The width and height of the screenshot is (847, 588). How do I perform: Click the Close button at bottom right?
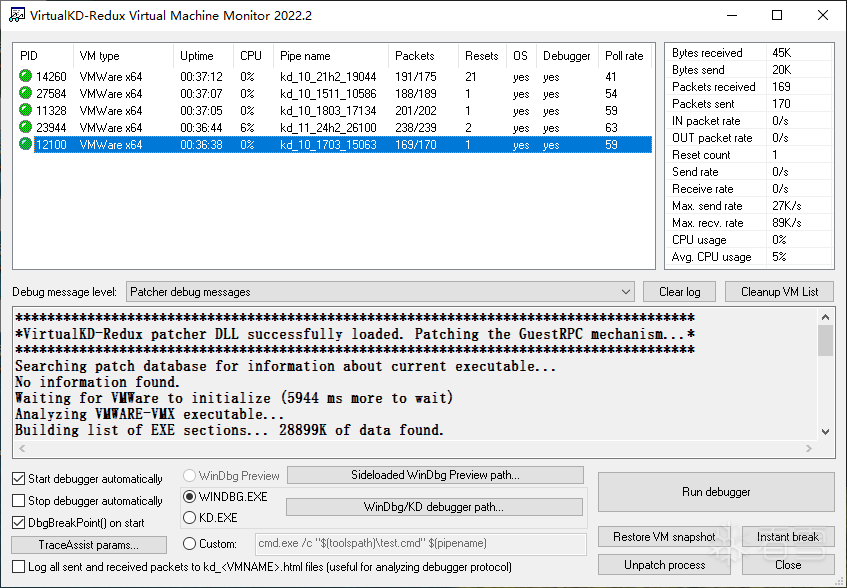pos(788,565)
